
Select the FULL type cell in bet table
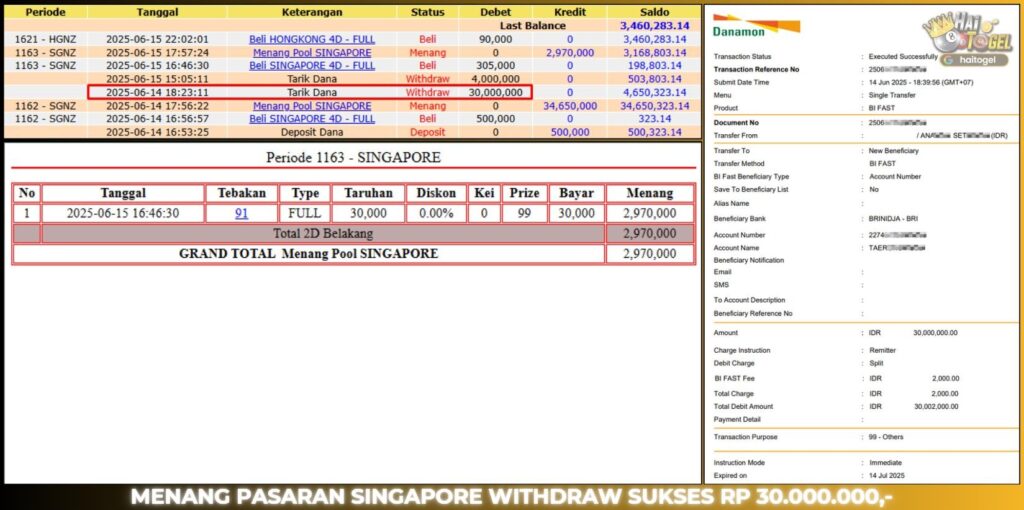[x=304, y=214]
